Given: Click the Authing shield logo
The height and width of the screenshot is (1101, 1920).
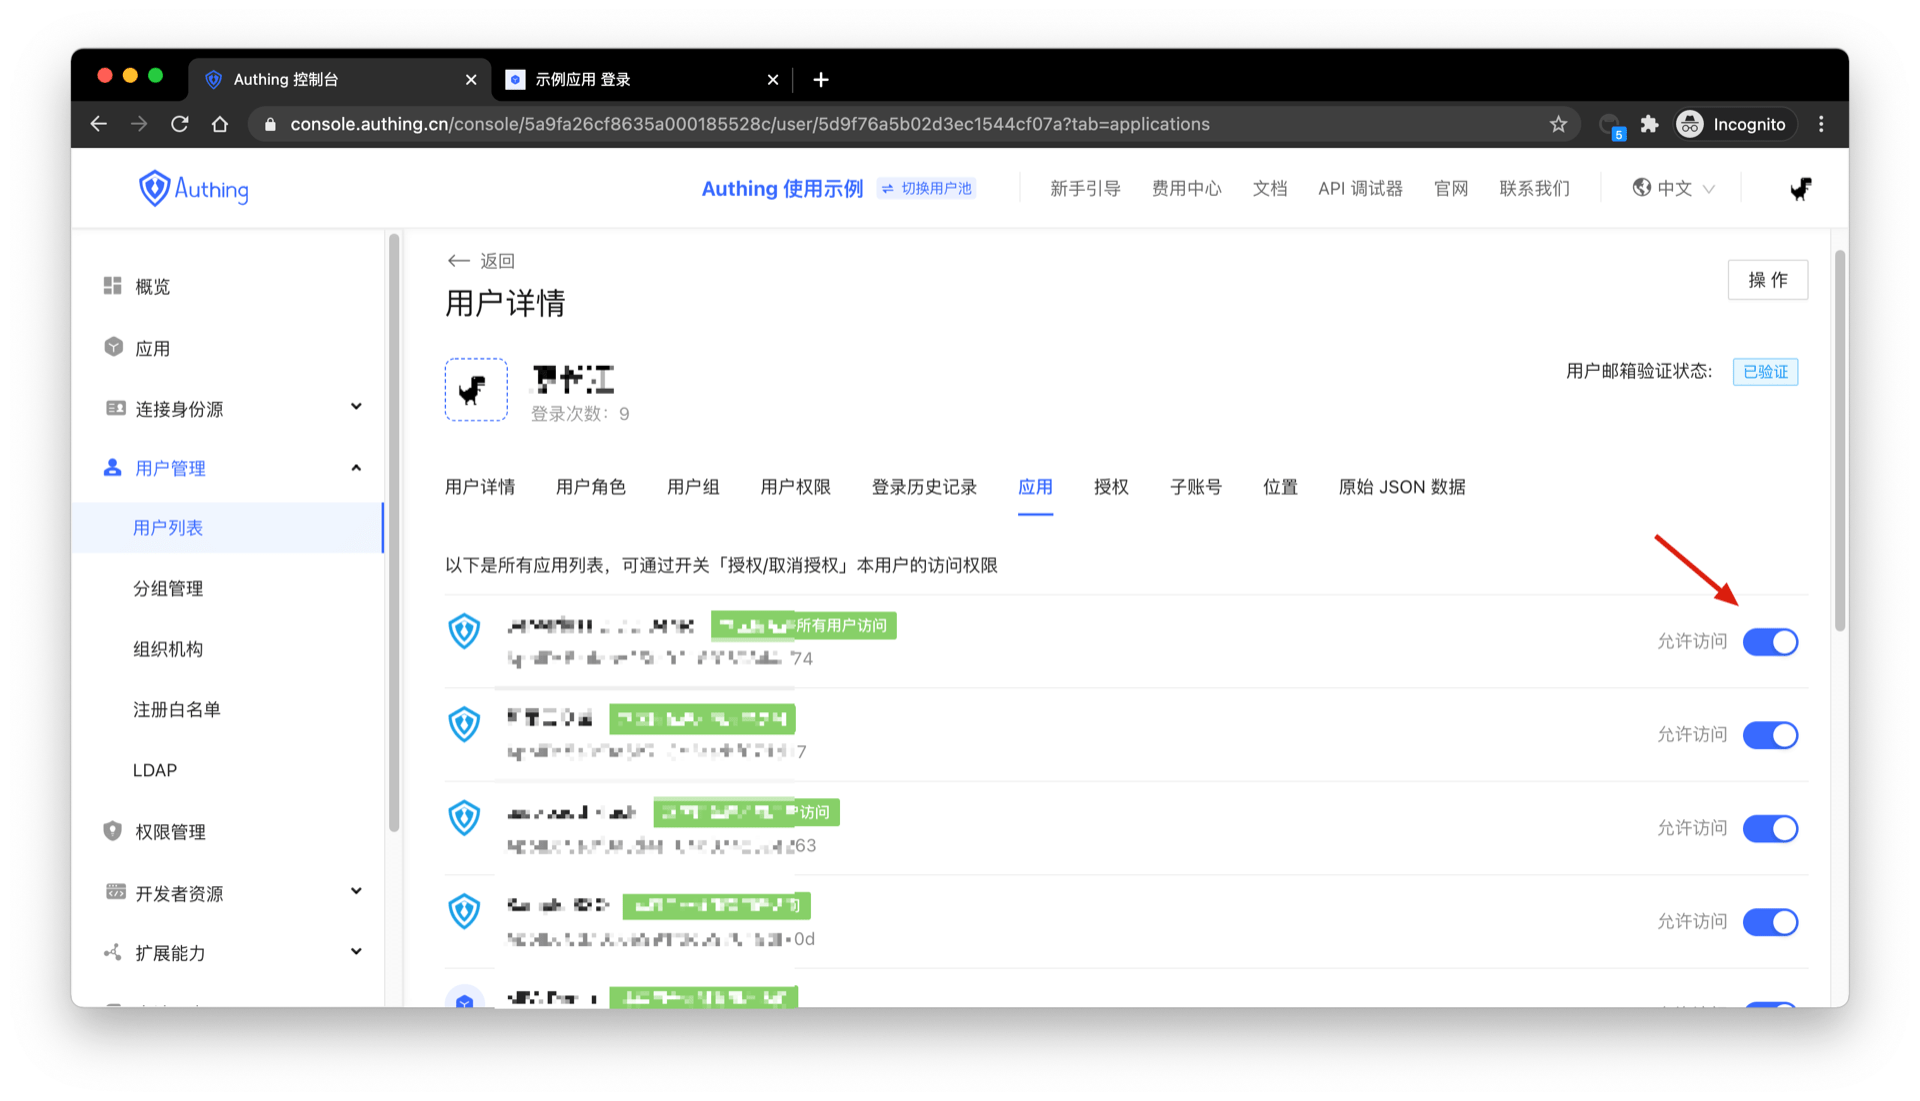Looking at the screenshot, I should click(x=154, y=188).
